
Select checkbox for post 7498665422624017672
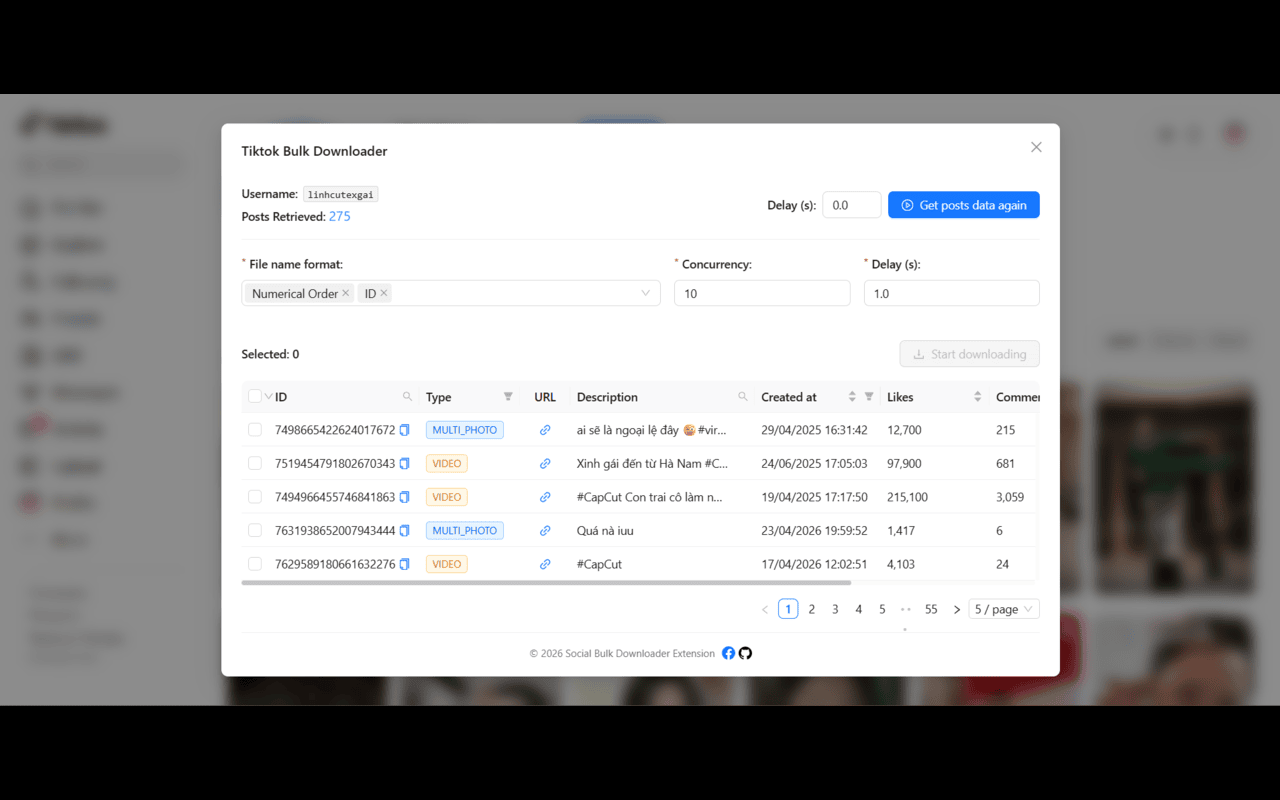pos(255,430)
